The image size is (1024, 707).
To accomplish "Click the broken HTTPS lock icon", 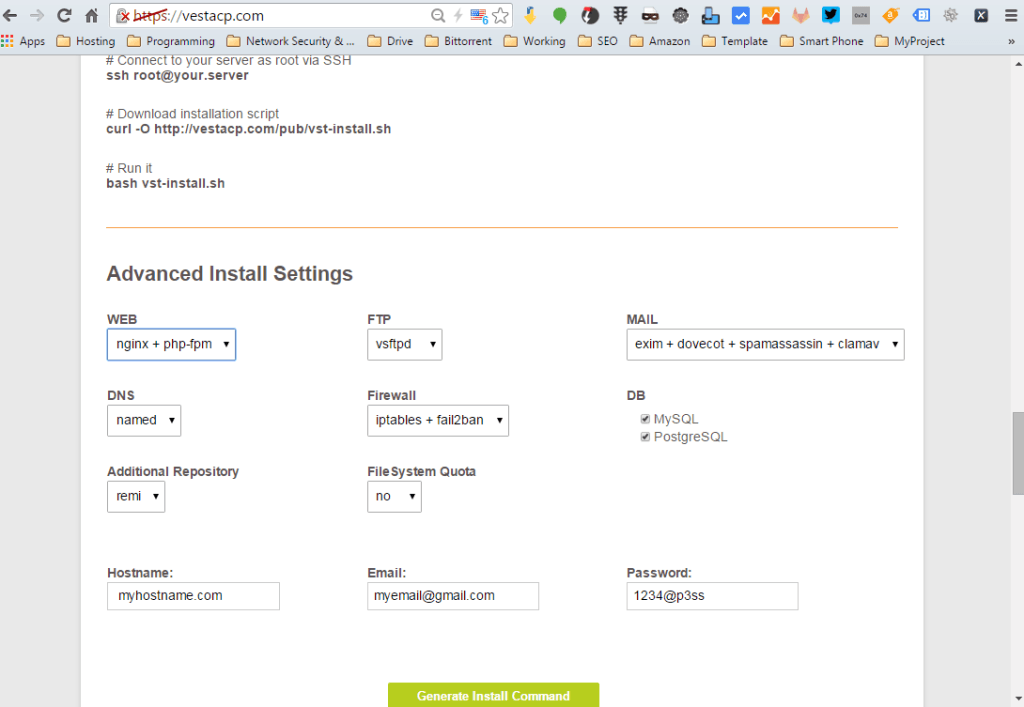I will coord(123,16).
